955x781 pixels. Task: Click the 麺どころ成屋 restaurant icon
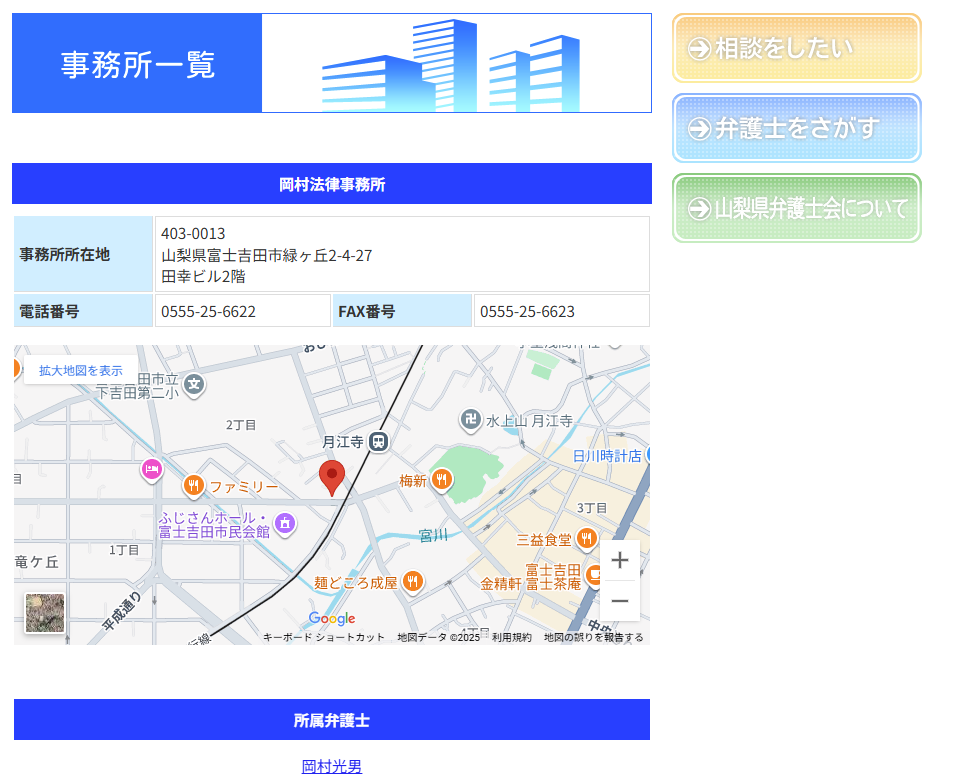[x=412, y=582]
